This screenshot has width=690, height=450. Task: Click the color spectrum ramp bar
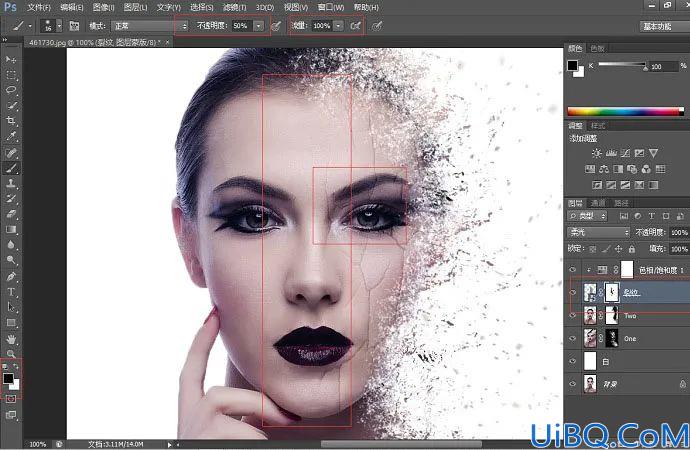[626, 112]
